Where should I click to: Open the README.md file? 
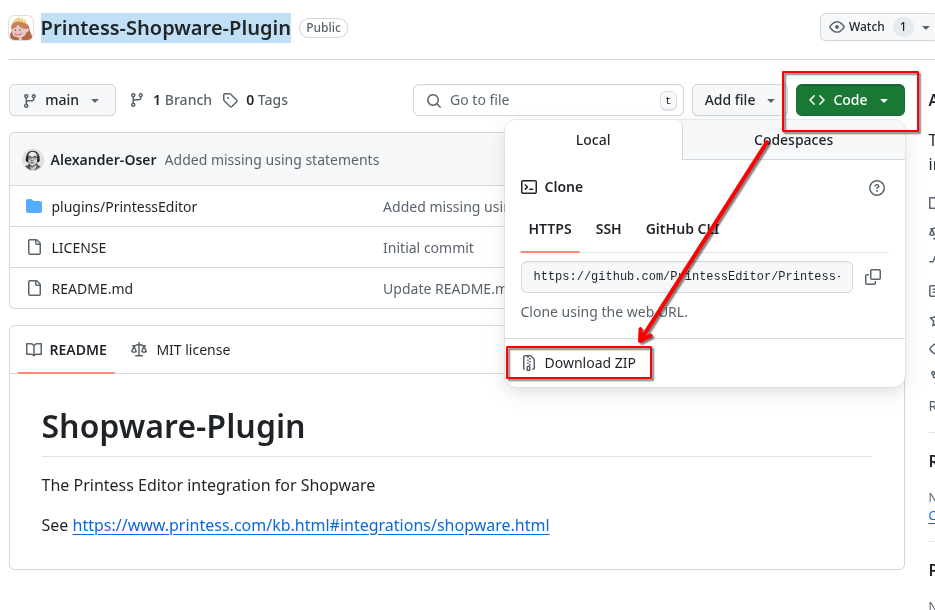pos(92,289)
